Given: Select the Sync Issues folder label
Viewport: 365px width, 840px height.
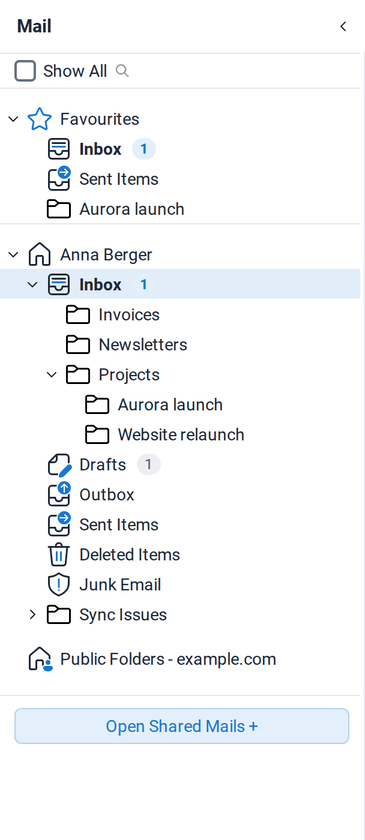Looking at the screenshot, I should [123, 614].
